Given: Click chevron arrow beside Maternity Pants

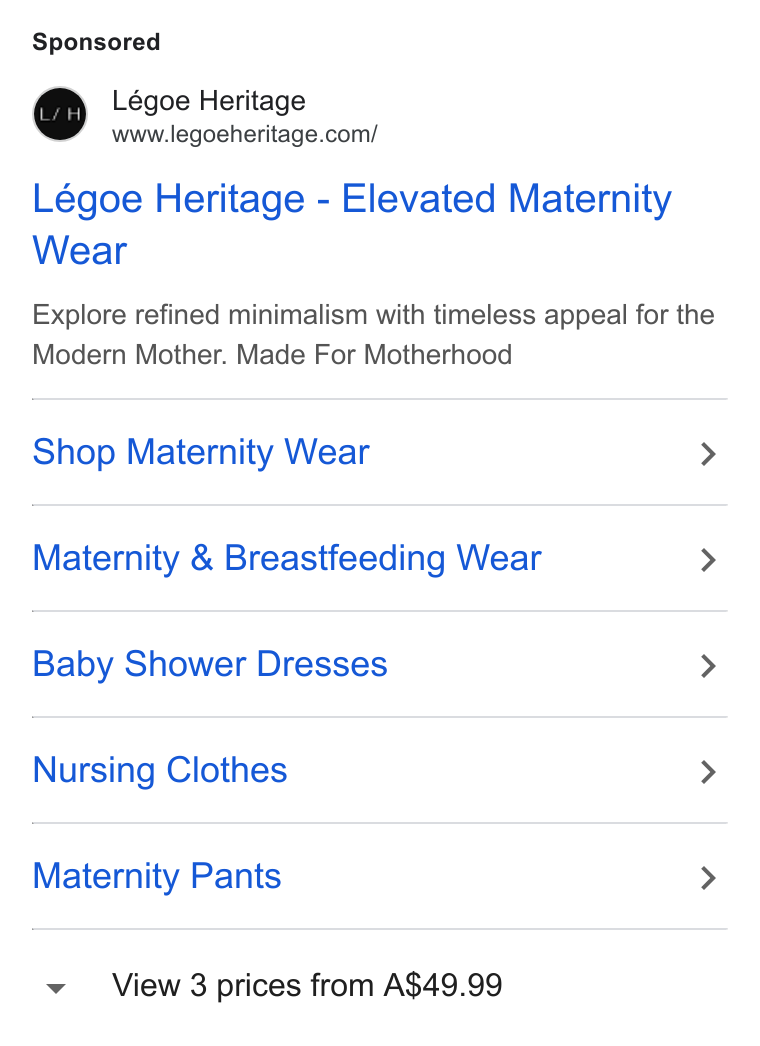Looking at the screenshot, I should 708,878.
